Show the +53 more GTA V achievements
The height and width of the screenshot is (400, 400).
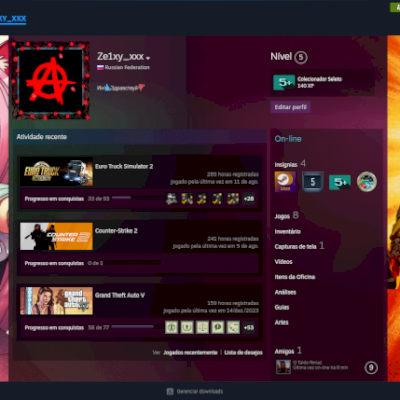click(249, 327)
